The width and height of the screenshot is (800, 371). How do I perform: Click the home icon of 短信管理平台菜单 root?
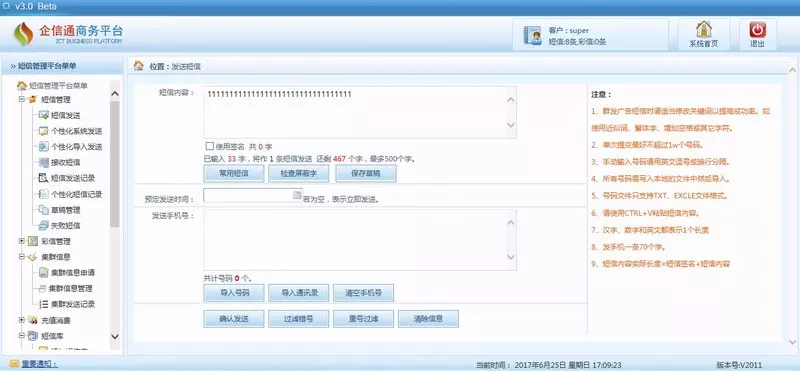coord(22,85)
